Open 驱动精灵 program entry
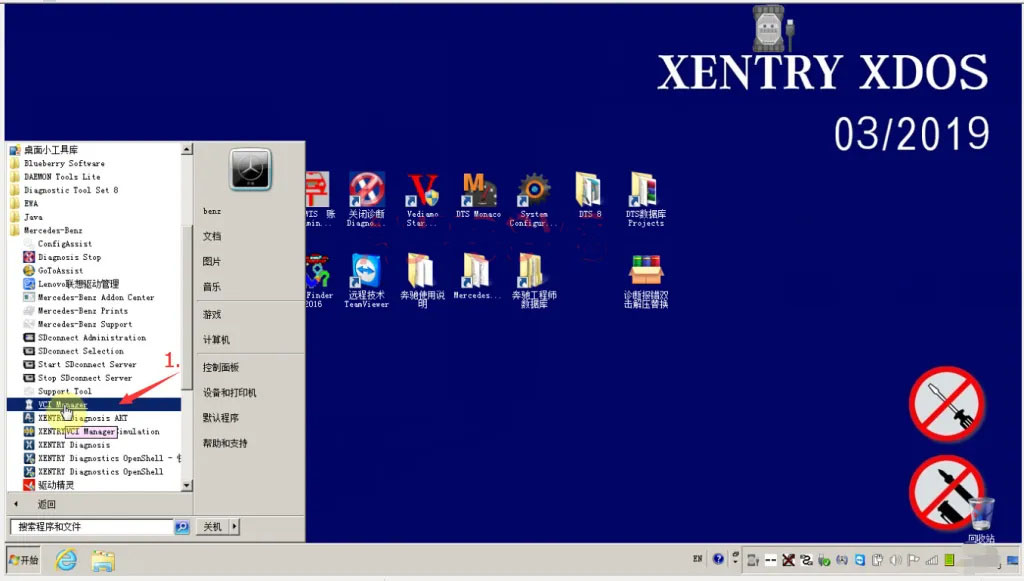Viewport: 1024px width, 581px height. 49,485
